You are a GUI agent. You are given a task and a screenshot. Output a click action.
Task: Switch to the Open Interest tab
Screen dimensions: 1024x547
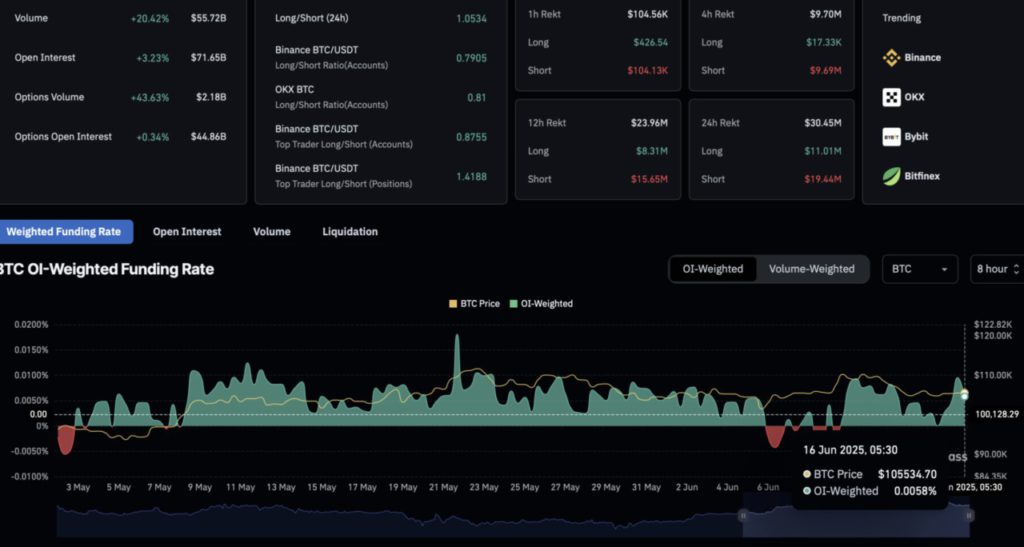tap(187, 231)
